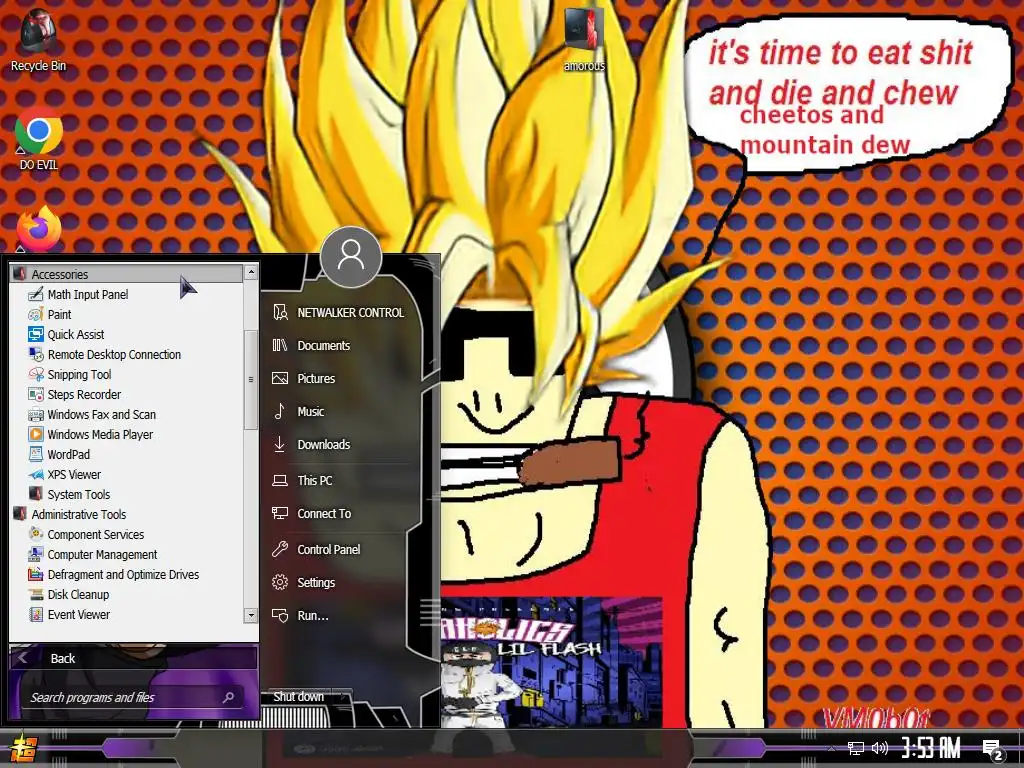This screenshot has width=1024, height=768.
Task: Click the Lil Flash album art thumbnail
Action: (x=552, y=662)
